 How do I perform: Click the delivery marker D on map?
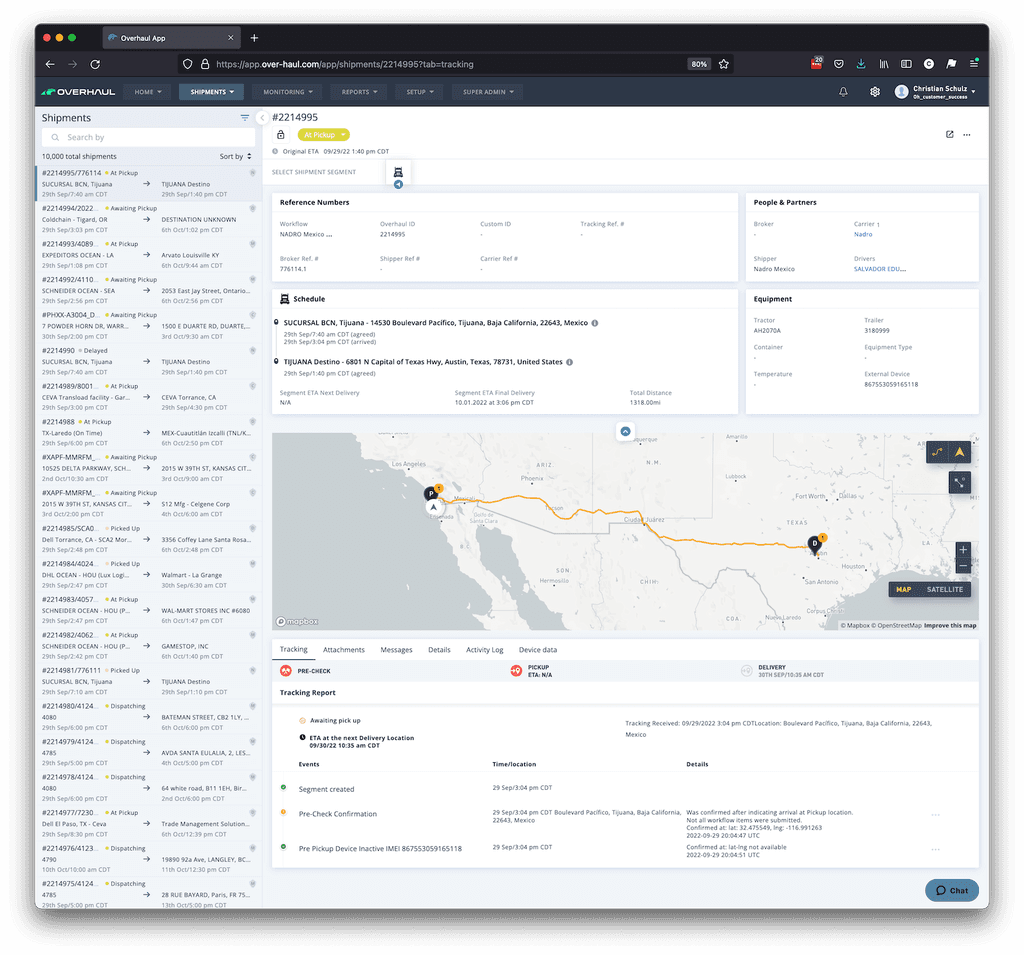814,544
